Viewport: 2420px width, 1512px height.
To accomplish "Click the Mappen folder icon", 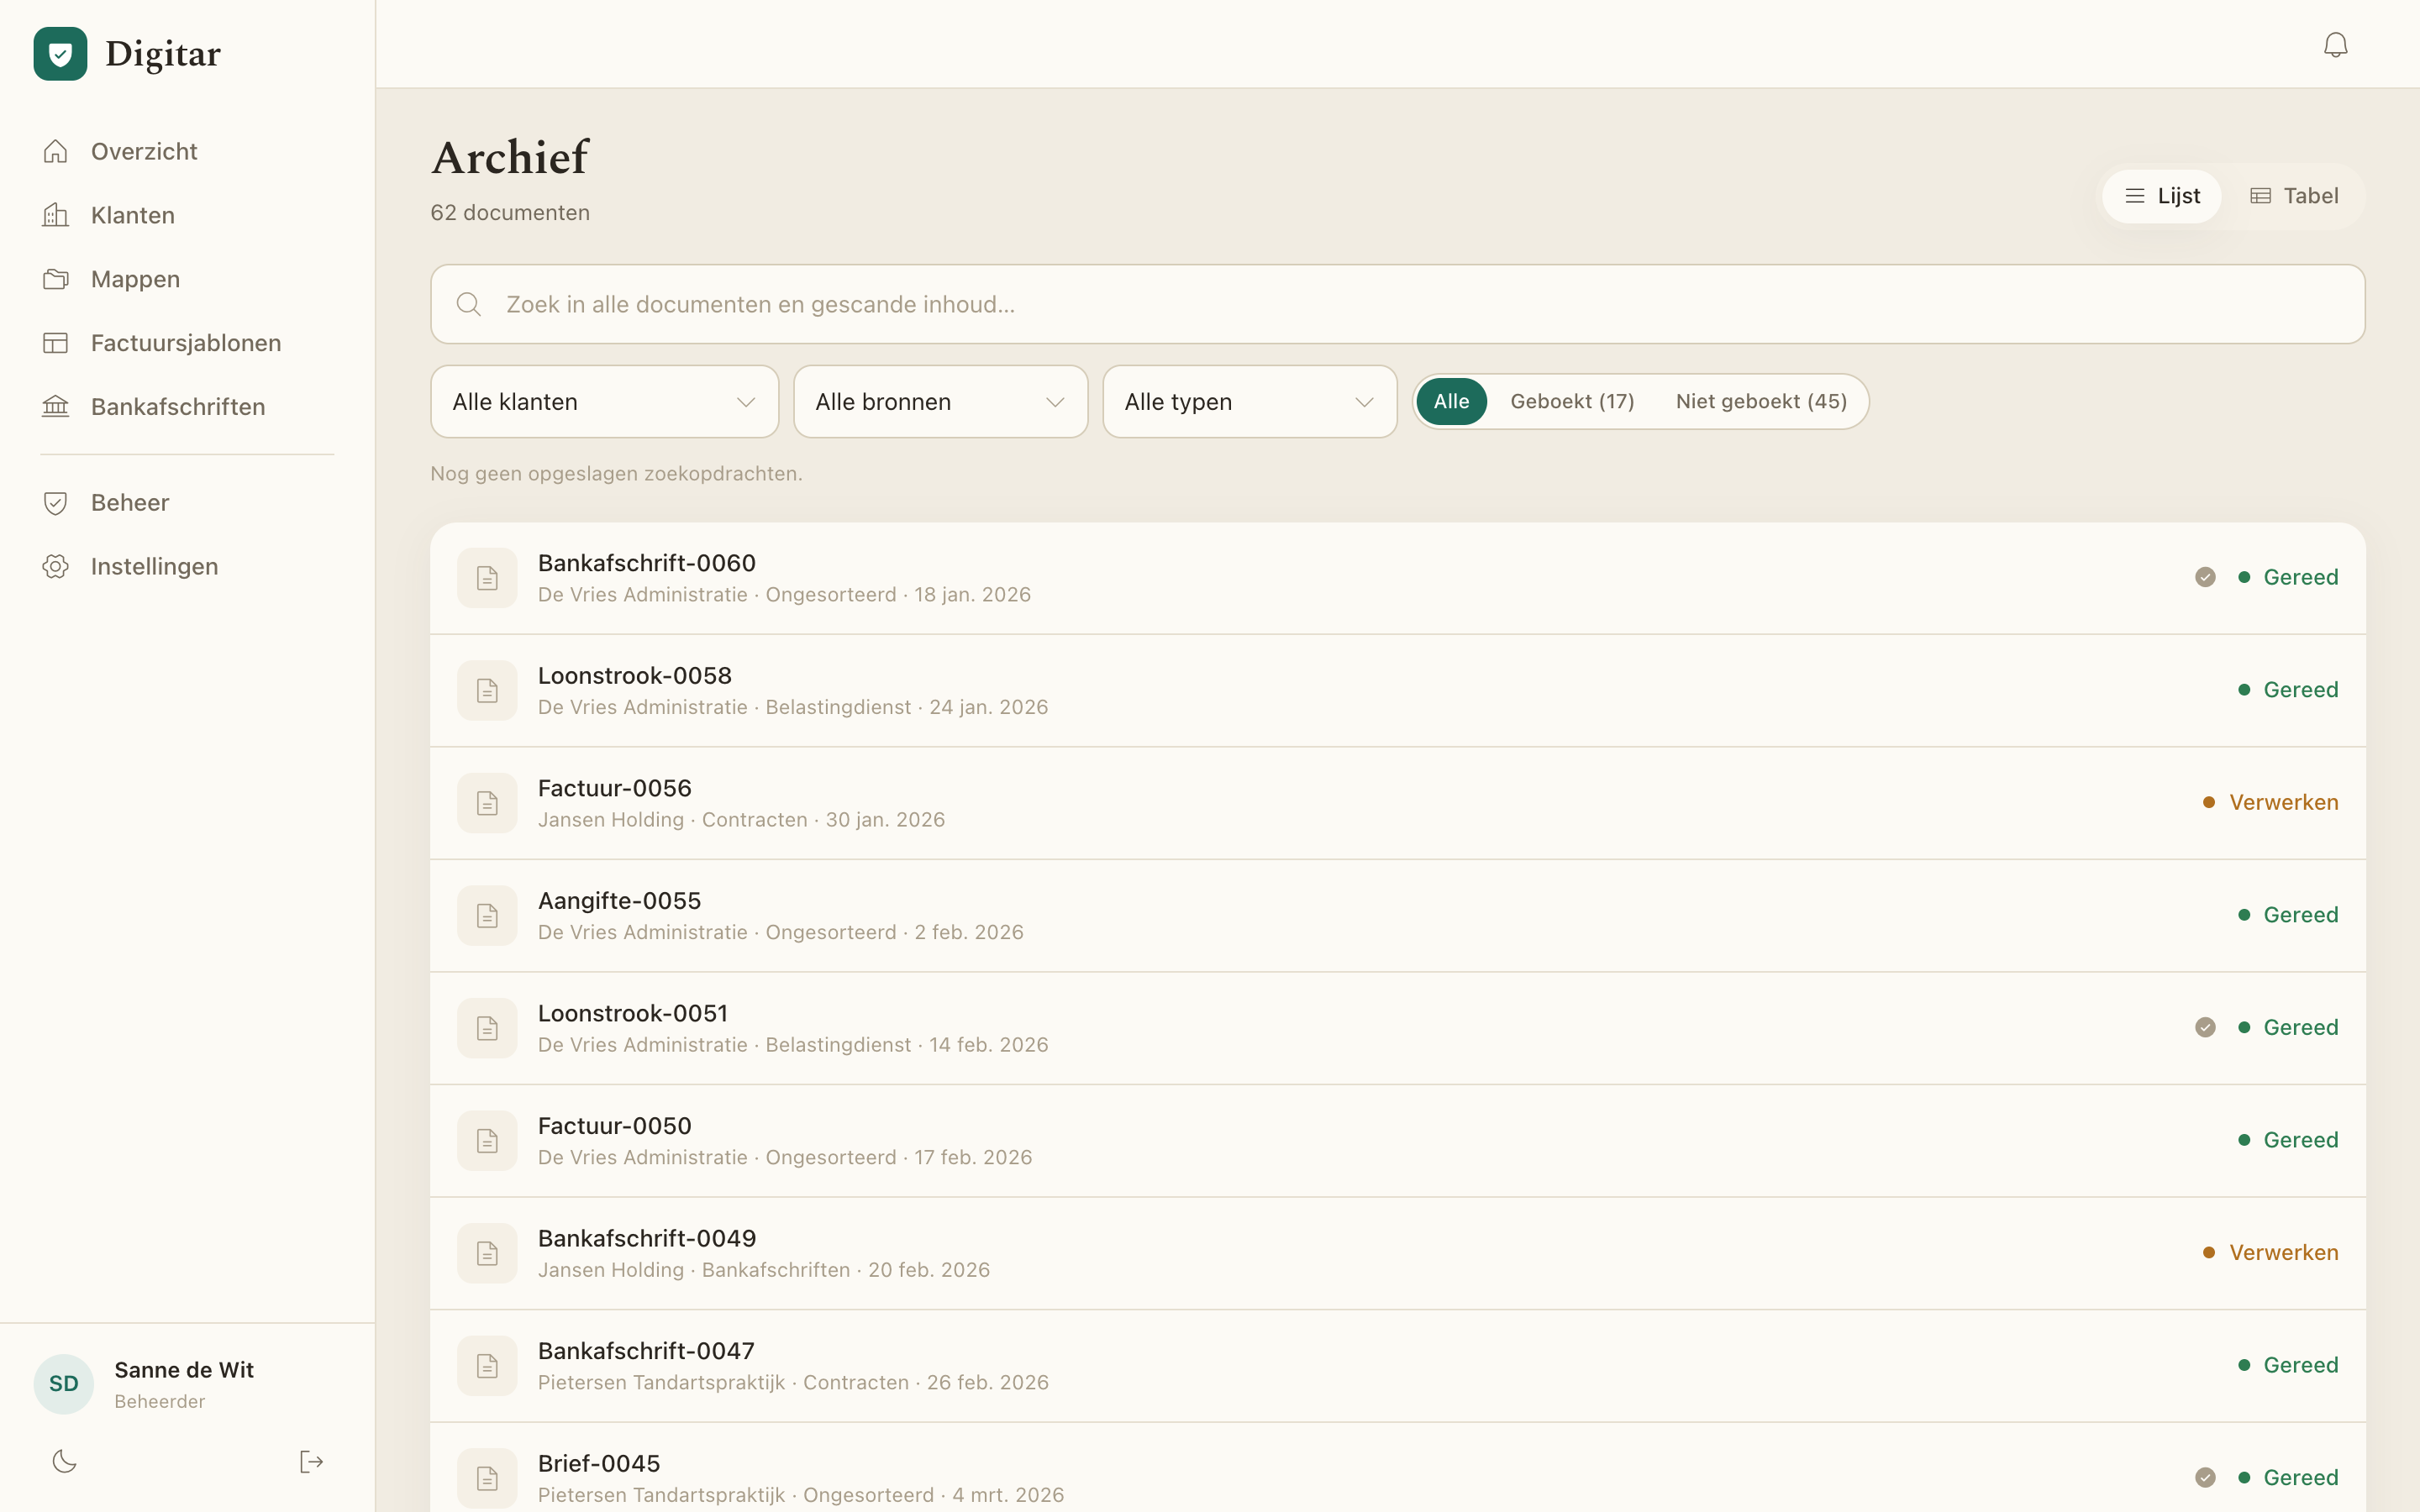I will (x=56, y=279).
